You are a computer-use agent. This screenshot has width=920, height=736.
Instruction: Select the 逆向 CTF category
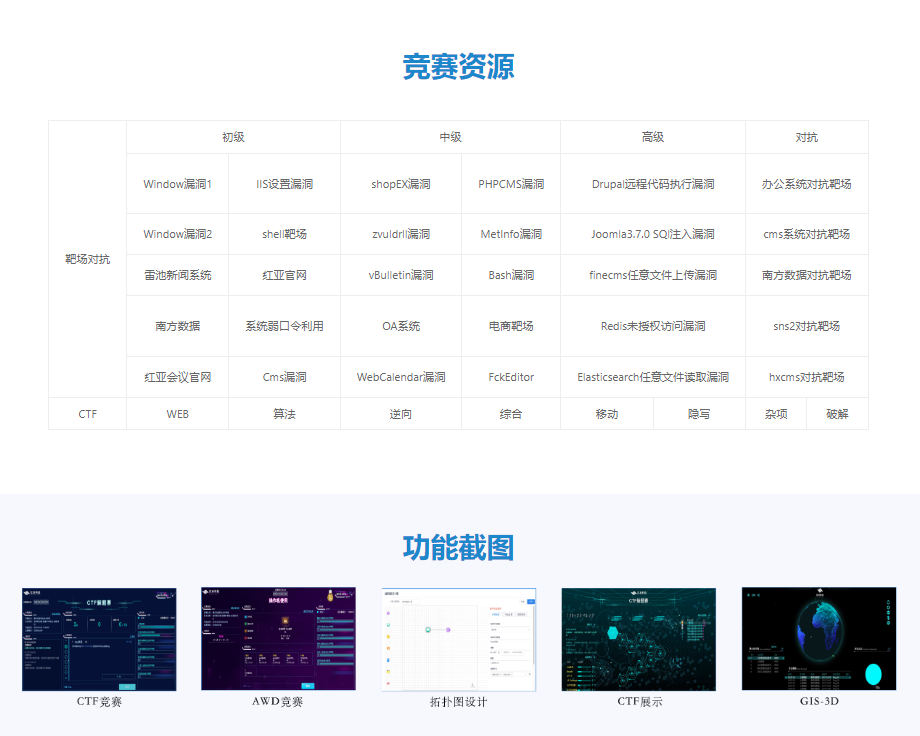click(400, 414)
